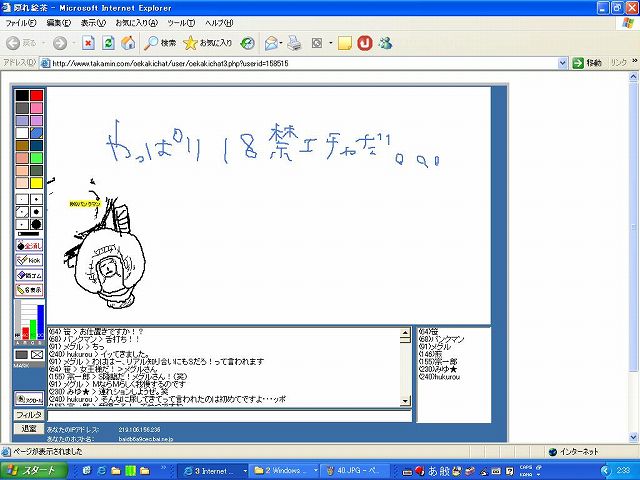Click the browser Back arrow button
Viewport: 640px width, 480px height.
point(13,43)
